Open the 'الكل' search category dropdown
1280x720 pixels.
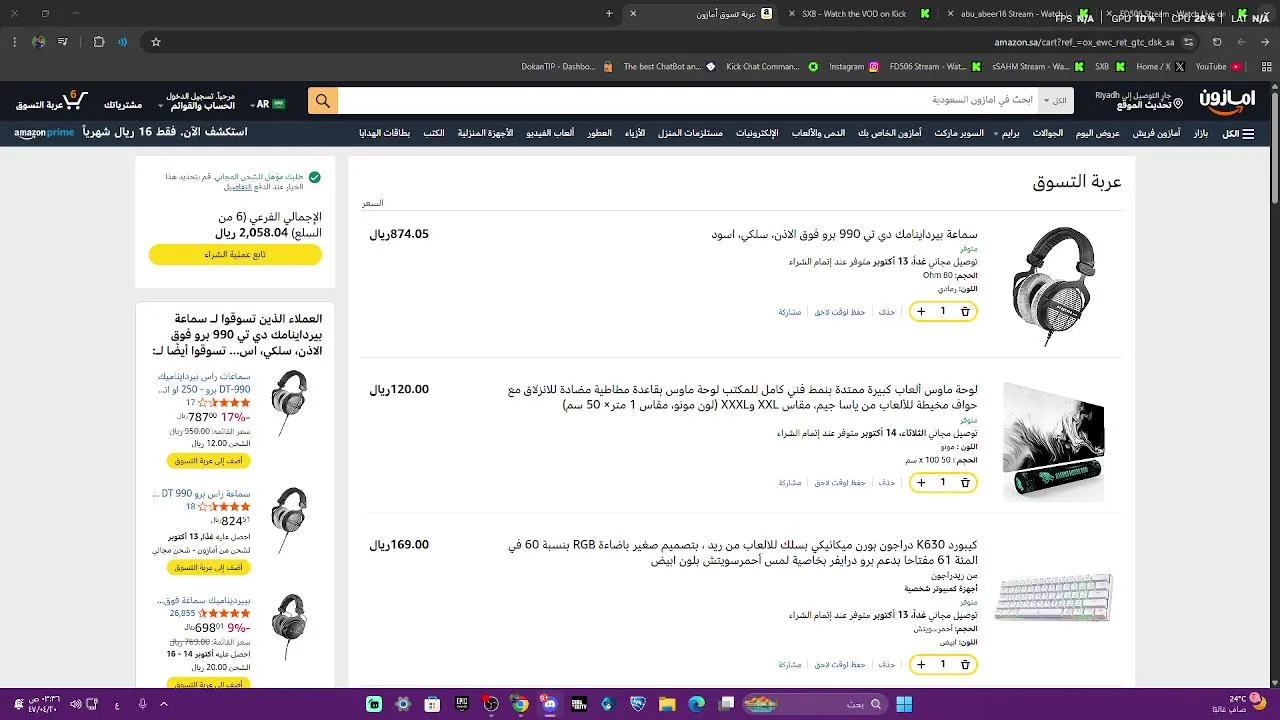(x=1054, y=101)
